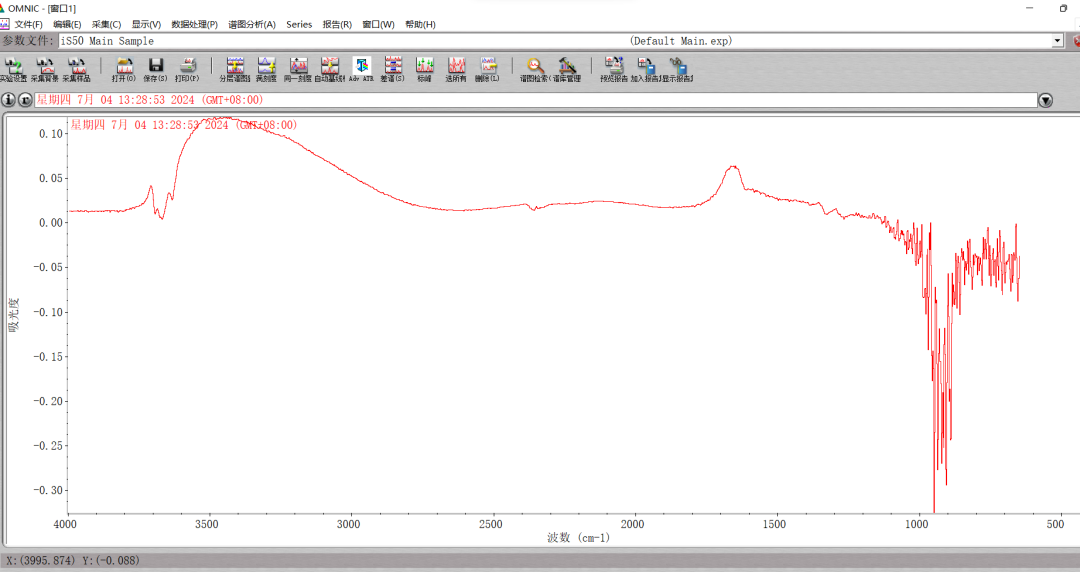The width and height of the screenshot is (1080, 572).
Task: Open 谱图检索 spectrum search
Action: (x=535, y=68)
